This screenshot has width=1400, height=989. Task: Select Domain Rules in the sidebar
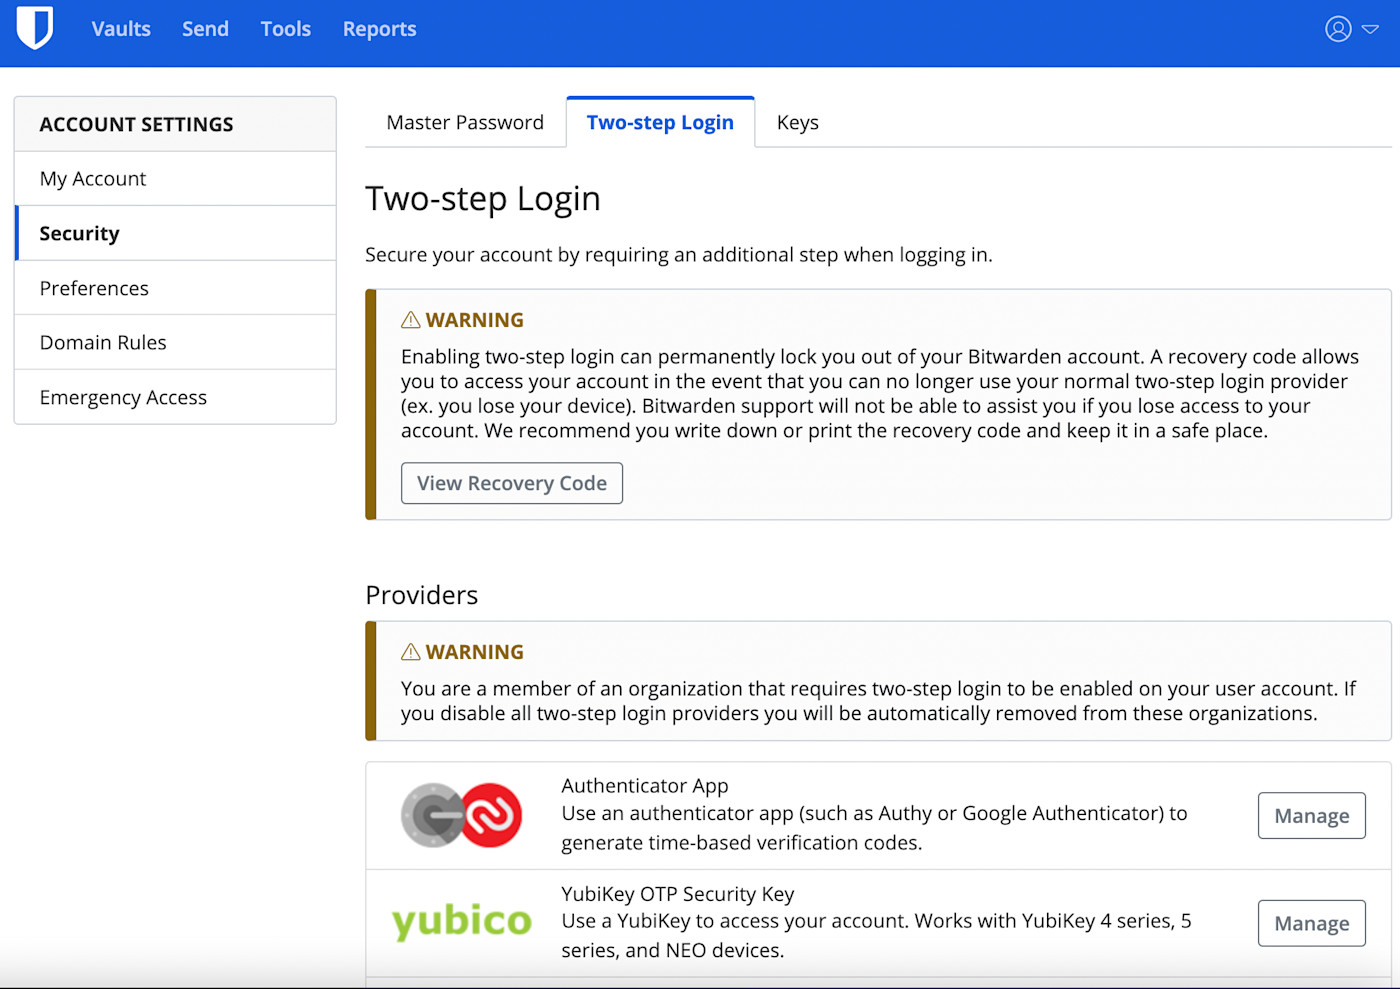[x=103, y=342]
